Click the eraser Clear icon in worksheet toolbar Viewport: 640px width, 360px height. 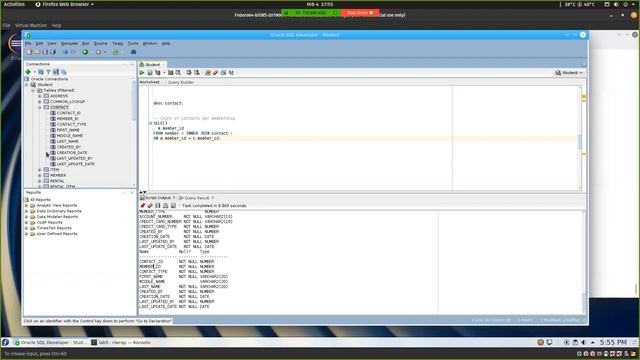coord(216,73)
